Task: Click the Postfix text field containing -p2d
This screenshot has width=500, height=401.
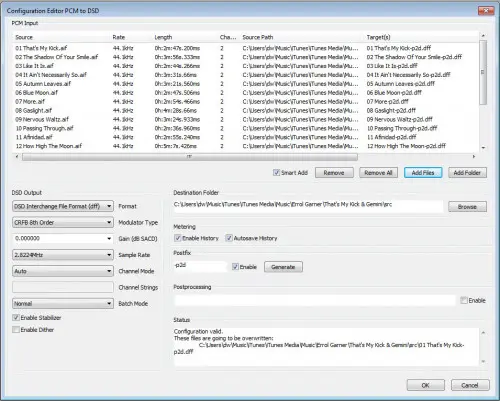Action: 200,266
